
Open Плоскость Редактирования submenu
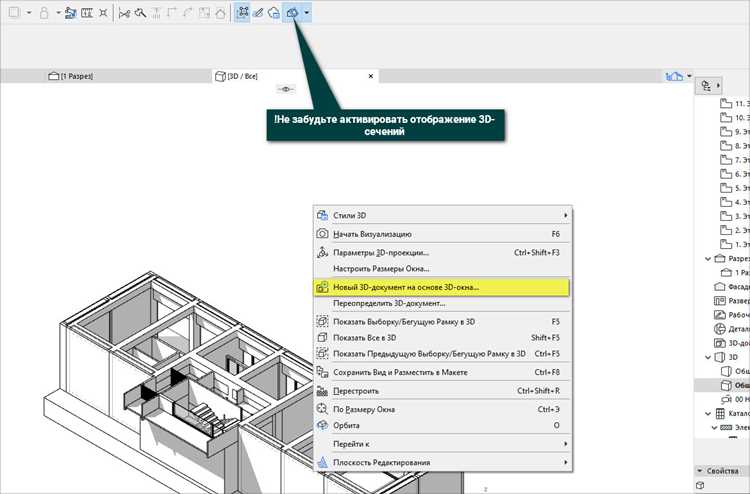coord(442,462)
